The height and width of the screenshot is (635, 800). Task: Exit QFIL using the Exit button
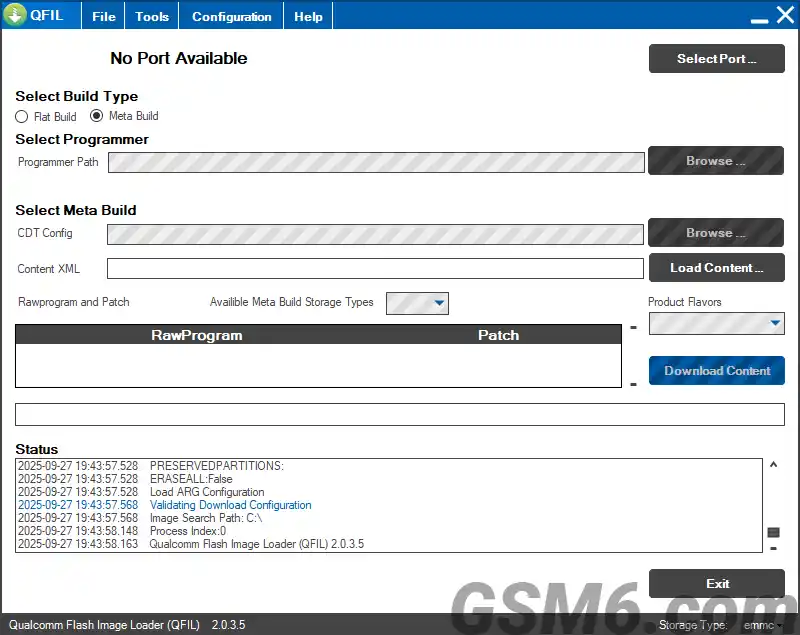716,583
